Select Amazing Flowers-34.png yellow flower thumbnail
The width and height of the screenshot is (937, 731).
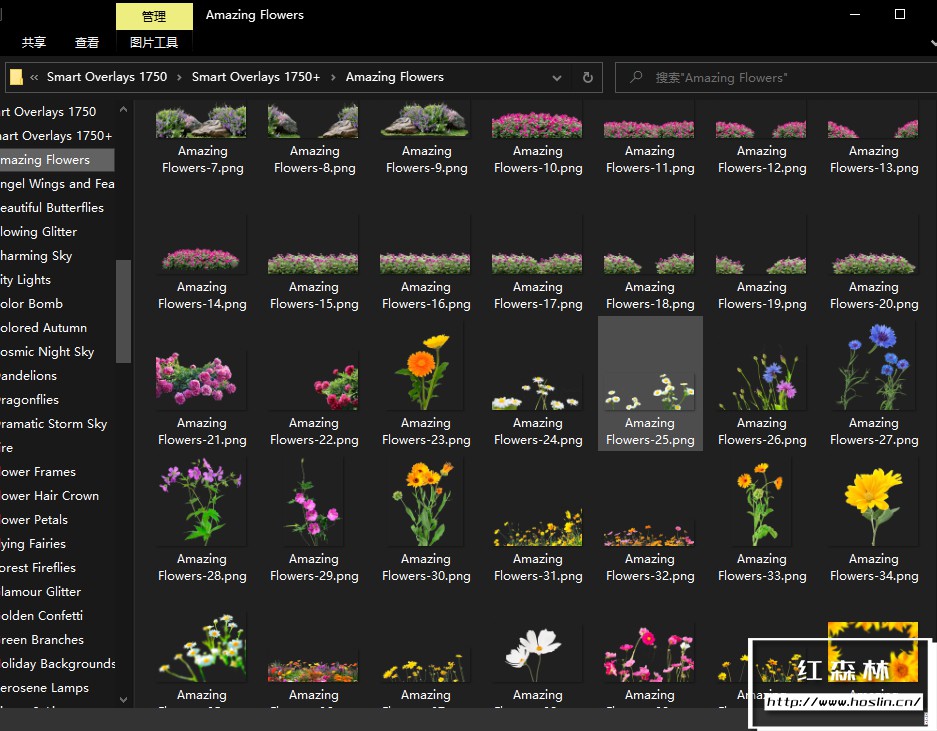(x=873, y=506)
